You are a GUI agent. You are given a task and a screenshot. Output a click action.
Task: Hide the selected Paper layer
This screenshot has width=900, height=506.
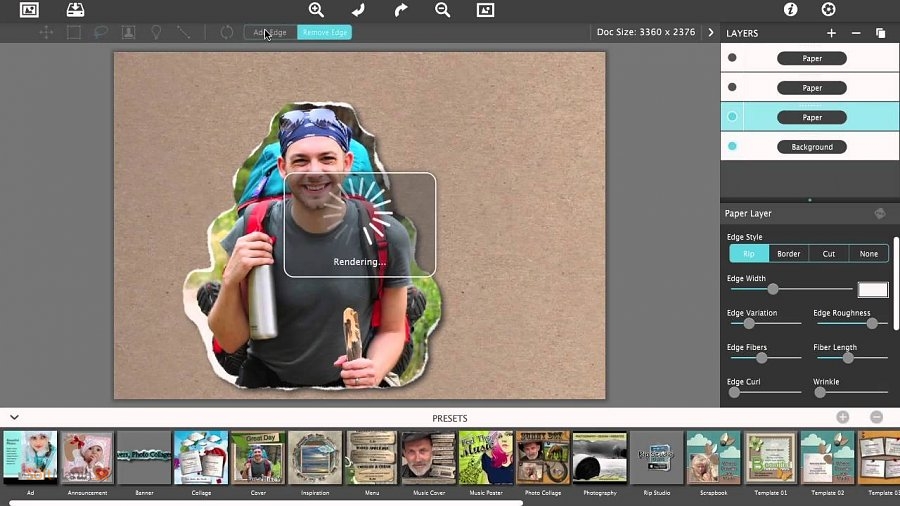click(732, 116)
